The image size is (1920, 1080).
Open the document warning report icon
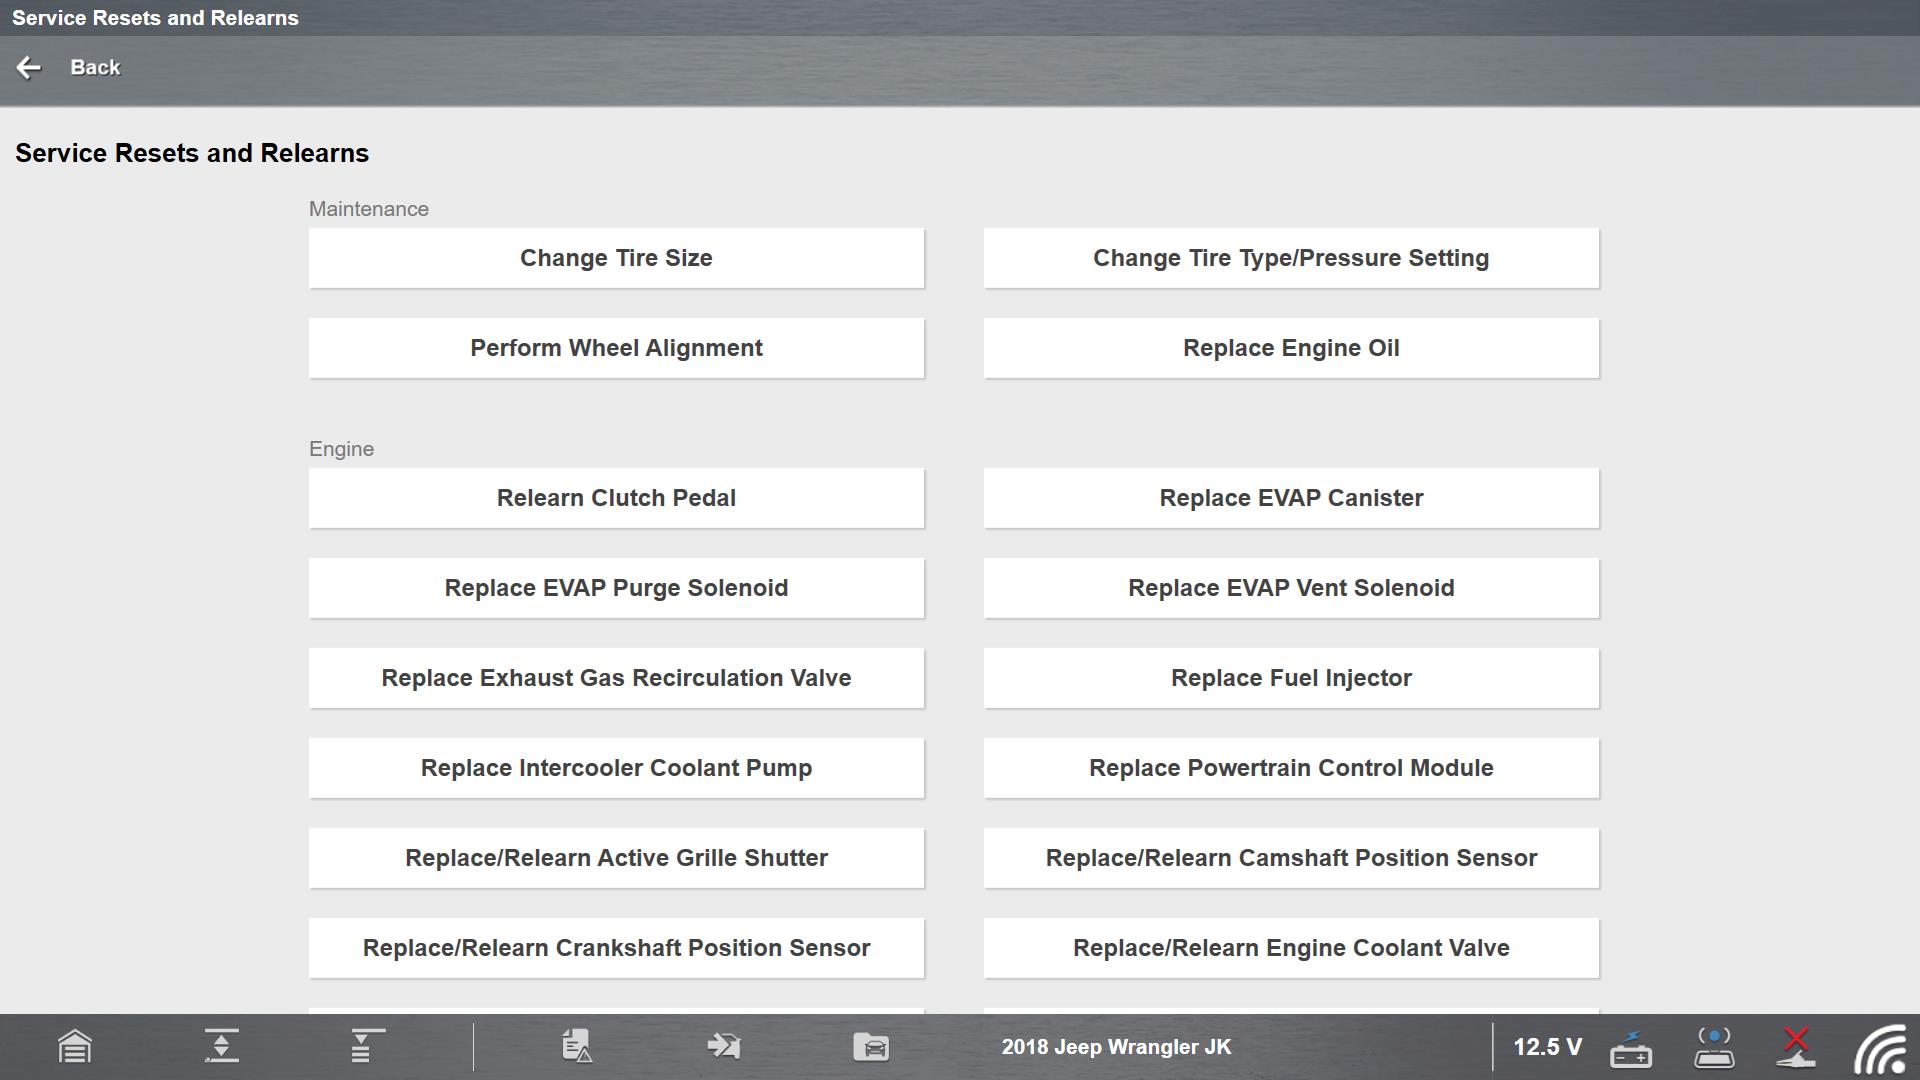577,1046
